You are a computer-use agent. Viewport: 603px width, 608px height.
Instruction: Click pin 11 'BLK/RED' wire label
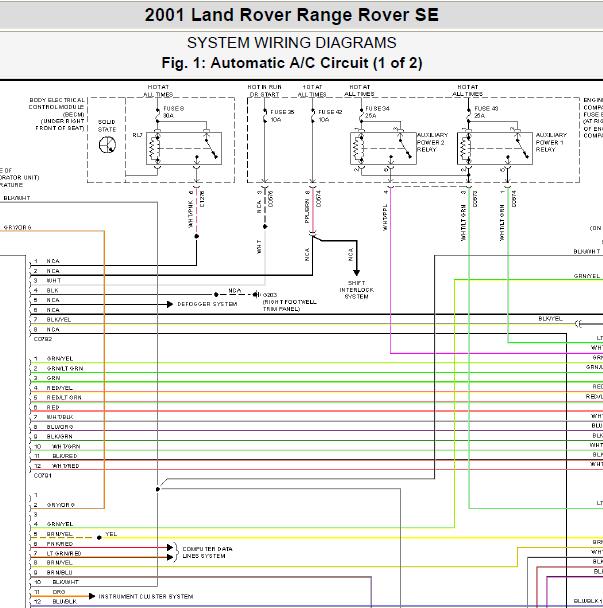click(65, 456)
